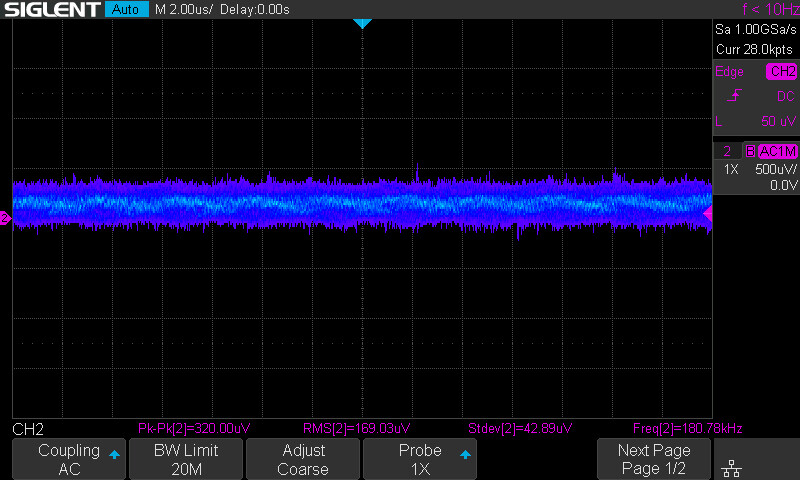This screenshot has height=480, width=800.
Task: Click the Stdev[2]=42.89uV measurement
Action: click(x=520, y=428)
